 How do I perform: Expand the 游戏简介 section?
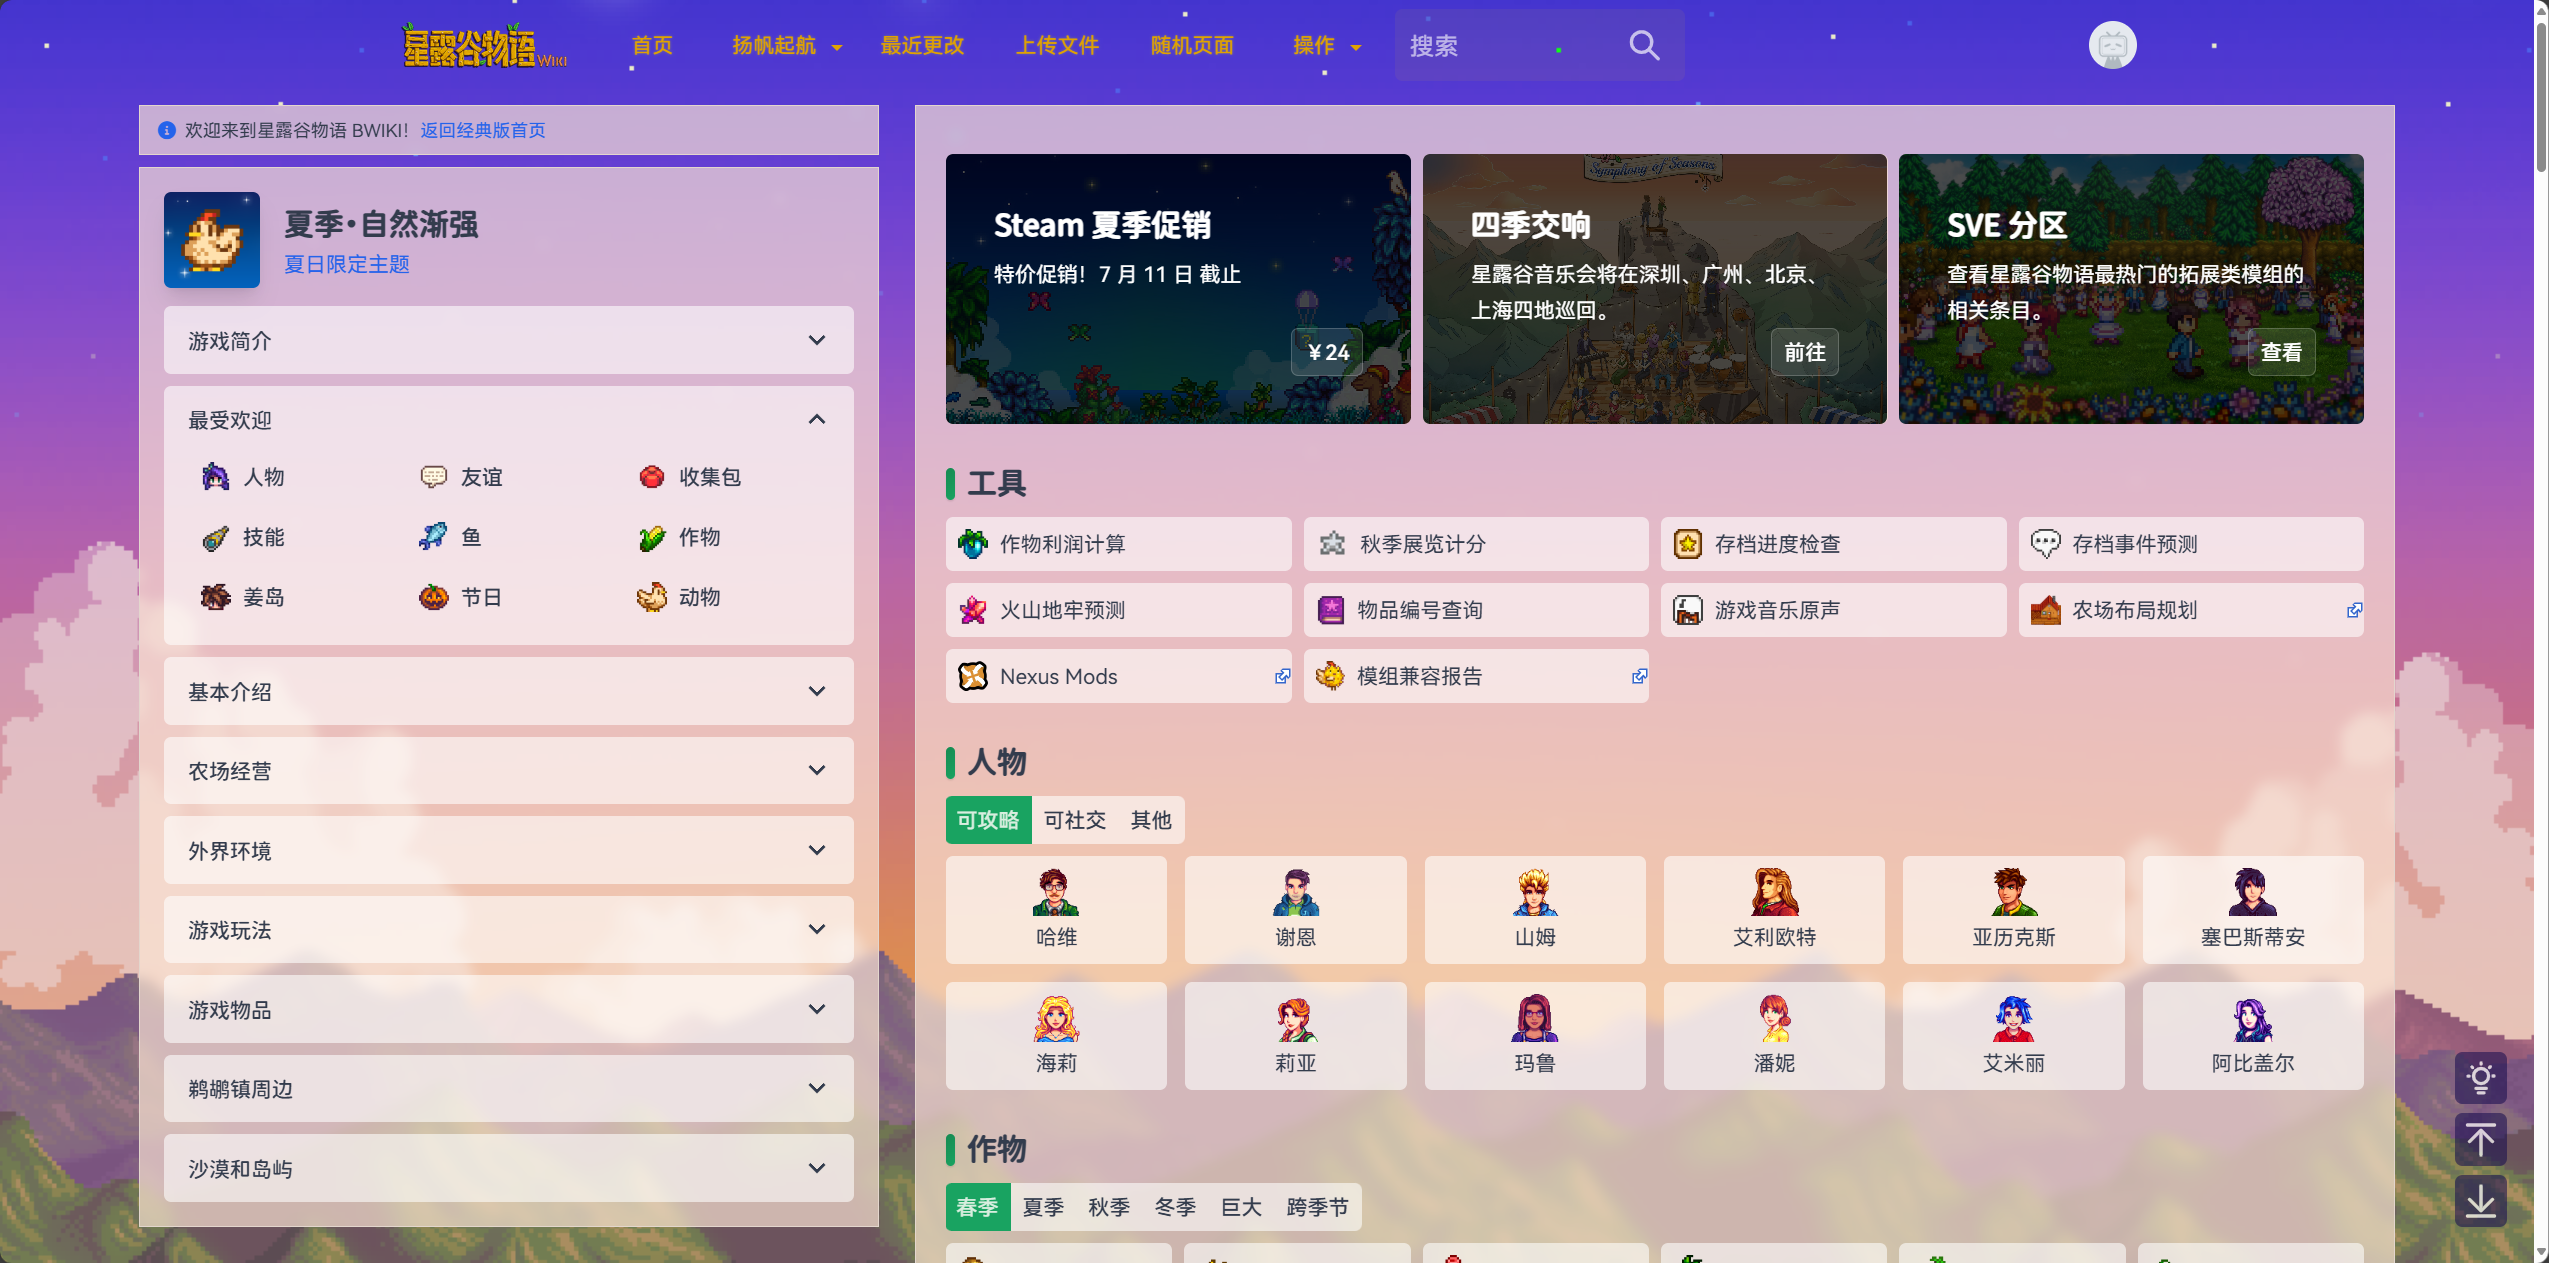508,340
